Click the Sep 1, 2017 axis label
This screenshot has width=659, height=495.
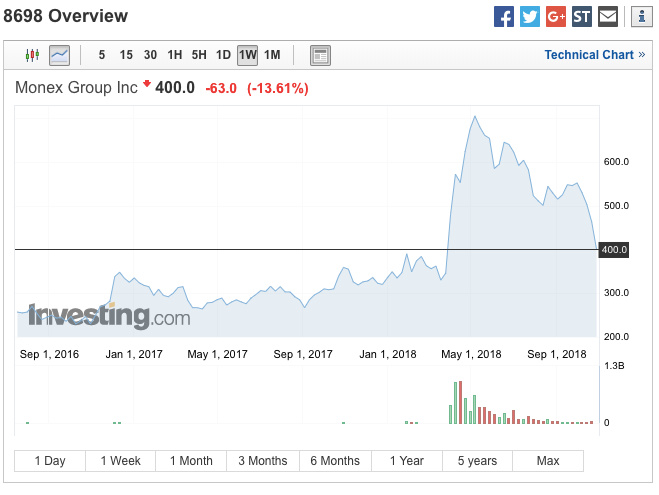(x=303, y=354)
